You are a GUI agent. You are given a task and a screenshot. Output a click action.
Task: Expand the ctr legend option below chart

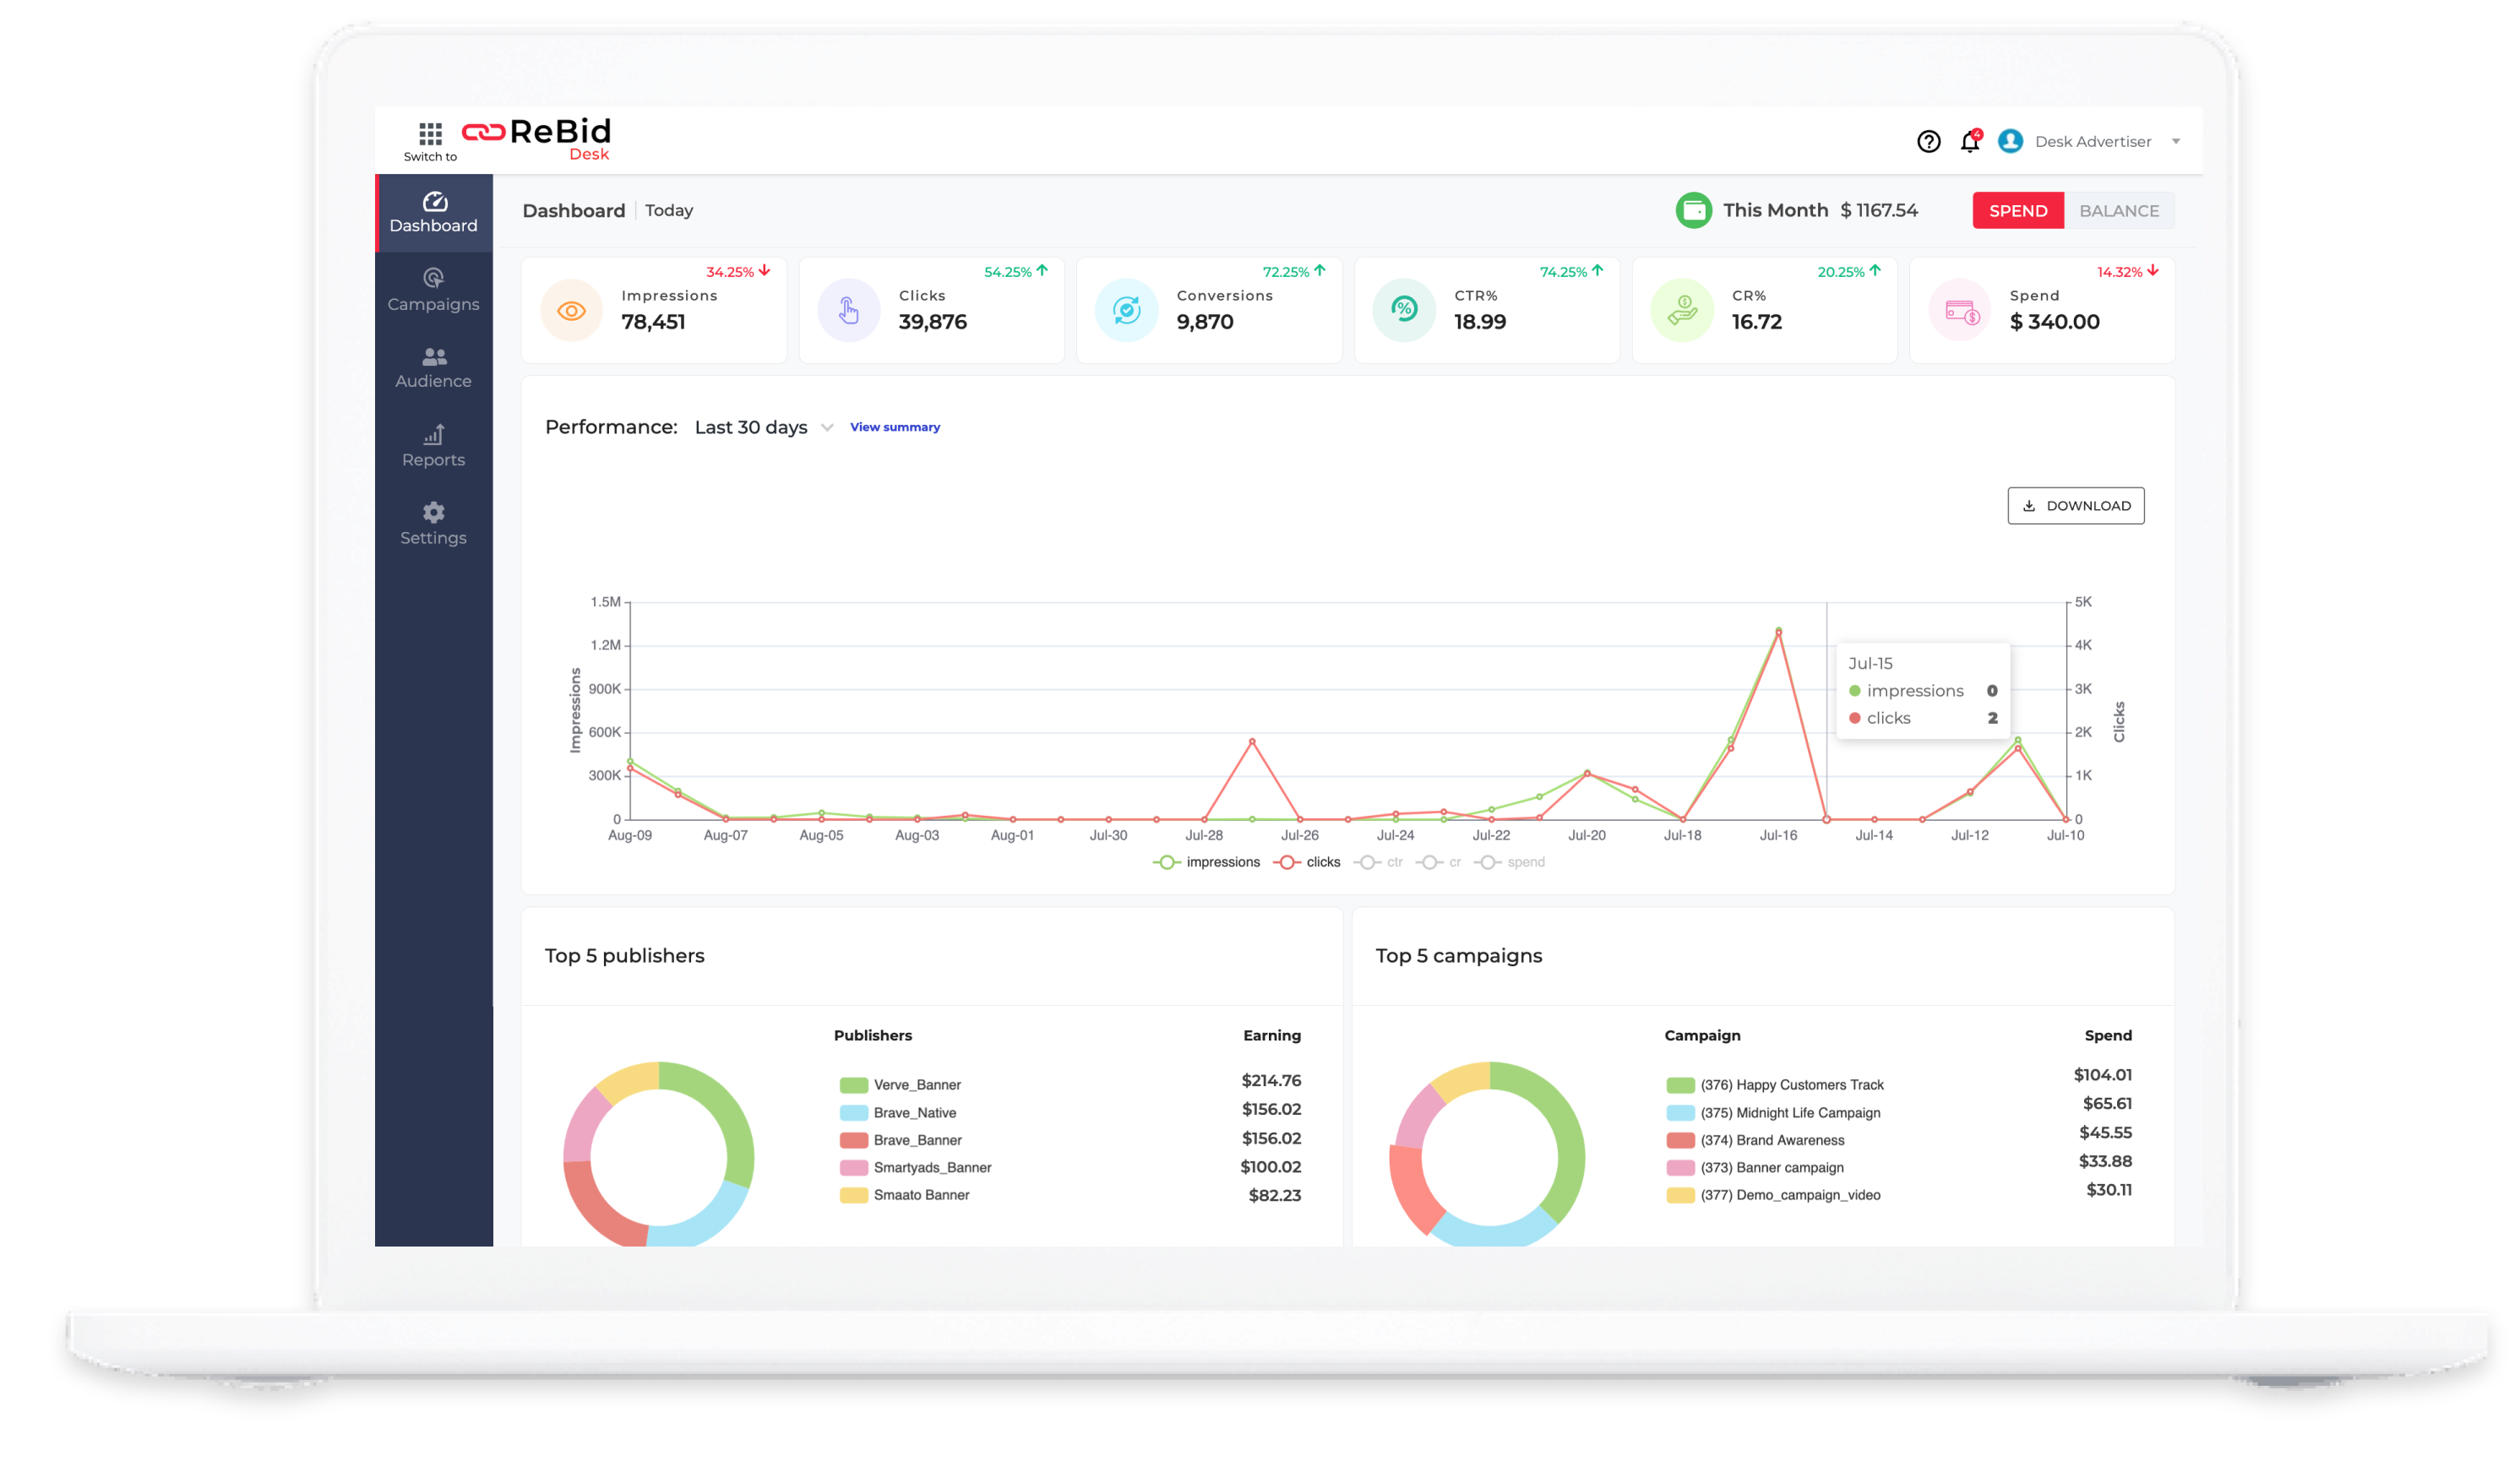[1380, 861]
